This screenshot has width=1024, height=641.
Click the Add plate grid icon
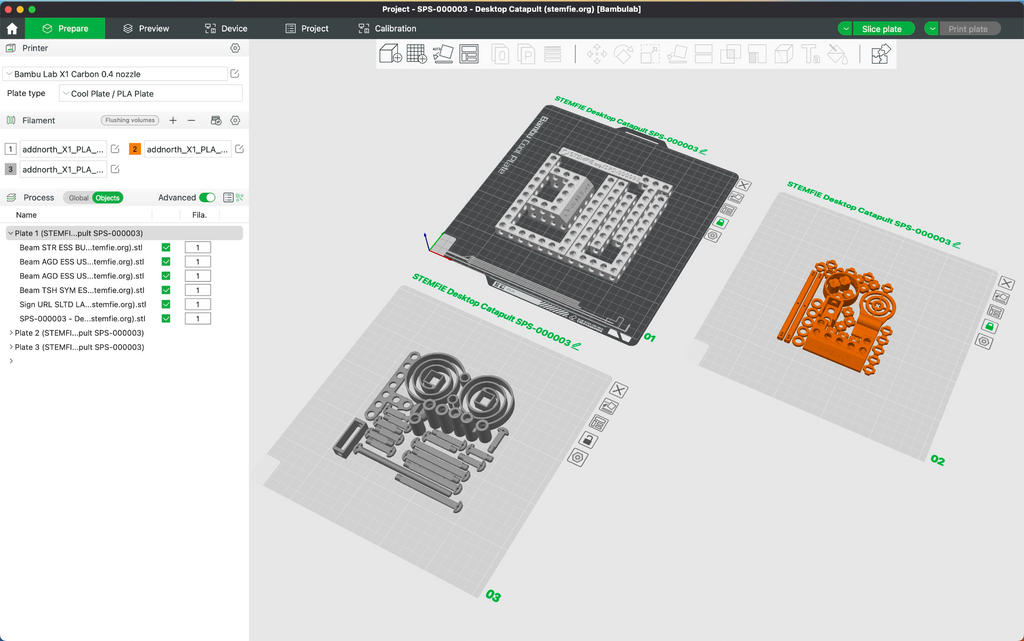[x=417, y=54]
